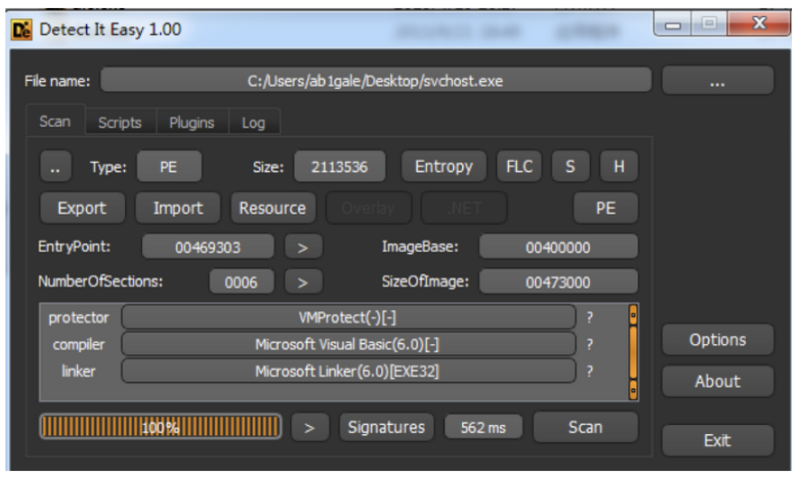The image size is (800, 479).
Task: Switch to the Scripts tab
Action: point(120,122)
